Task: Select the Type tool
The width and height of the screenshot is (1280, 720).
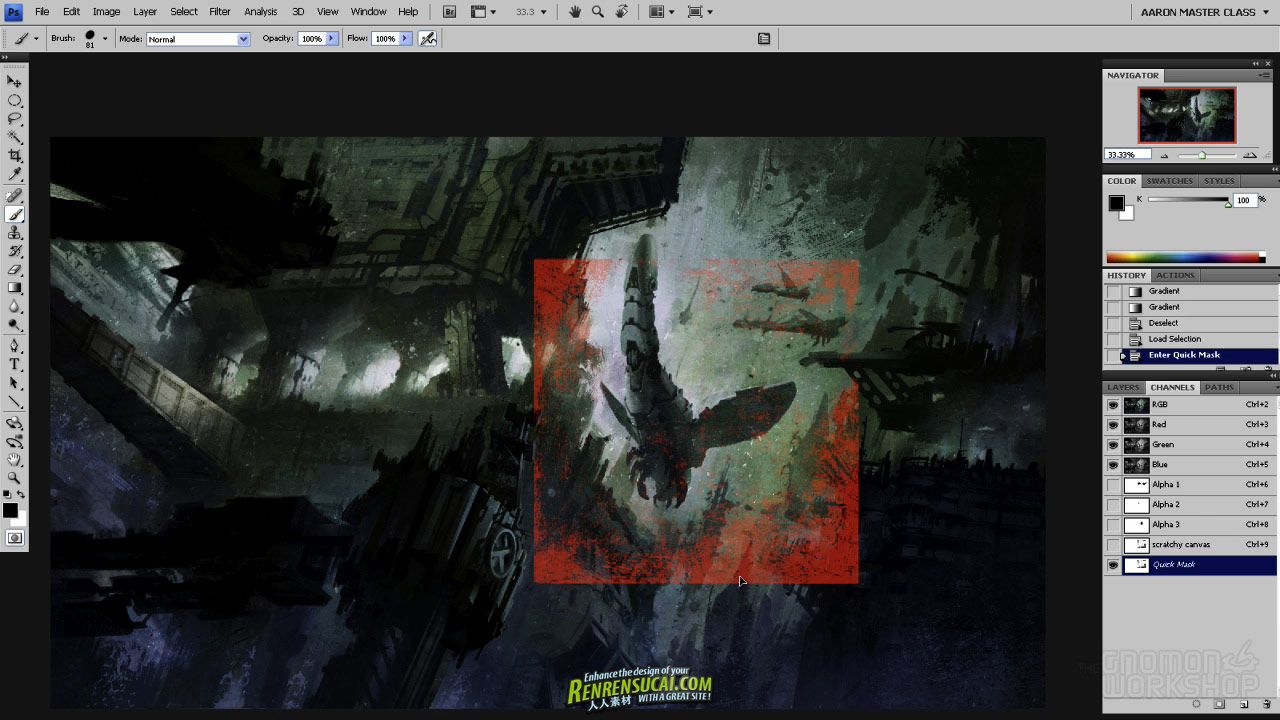Action: tap(14, 365)
